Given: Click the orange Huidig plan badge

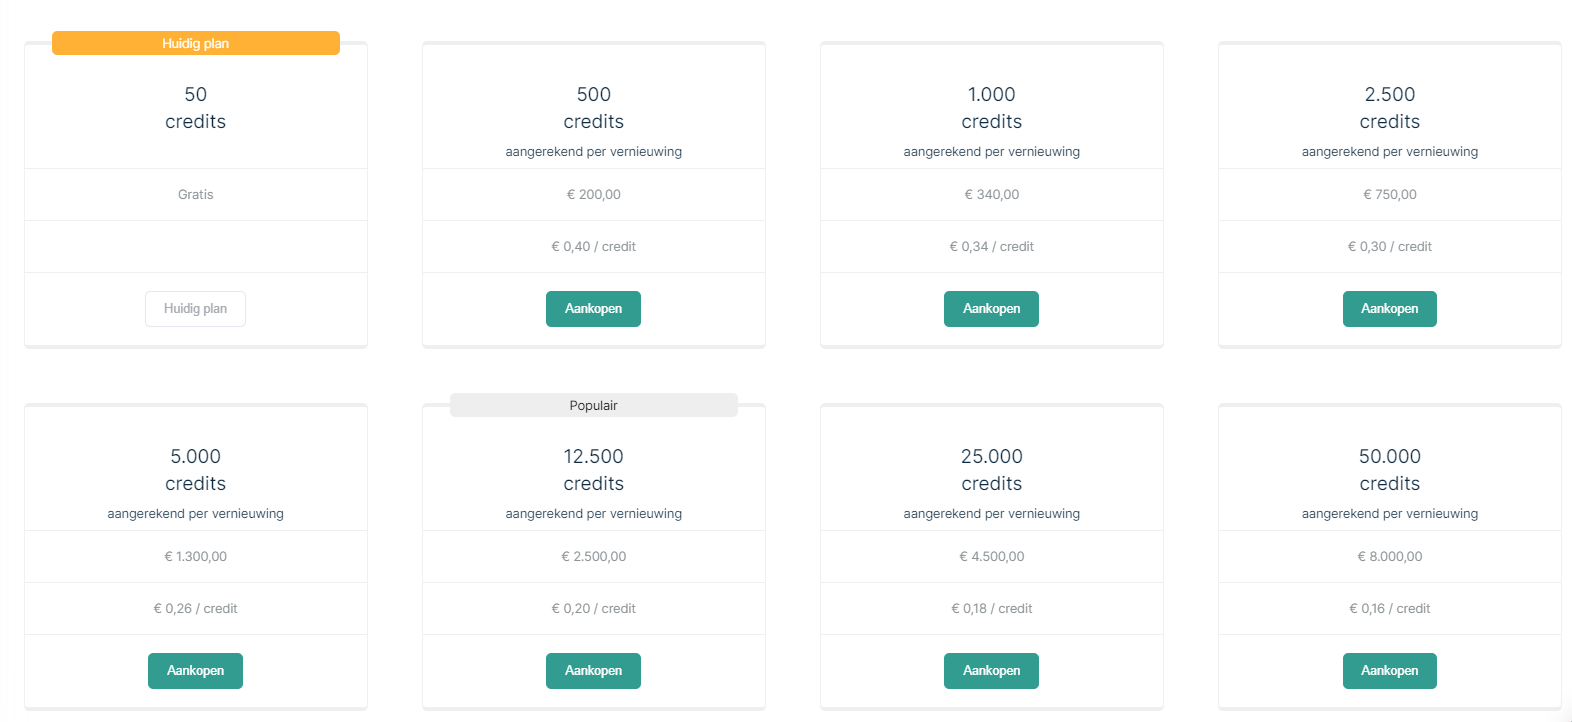Looking at the screenshot, I should [x=195, y=44].
